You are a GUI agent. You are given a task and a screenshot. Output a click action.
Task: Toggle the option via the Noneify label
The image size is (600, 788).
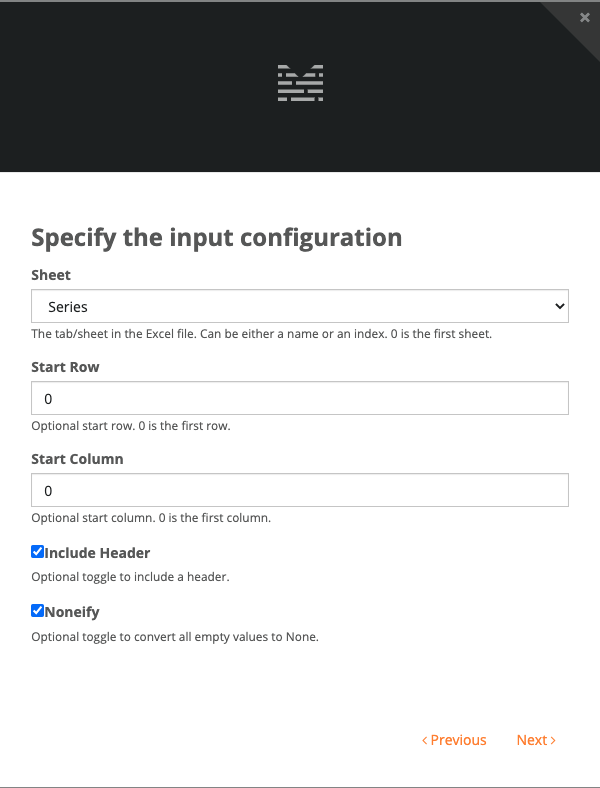click(x=72, y=612)
